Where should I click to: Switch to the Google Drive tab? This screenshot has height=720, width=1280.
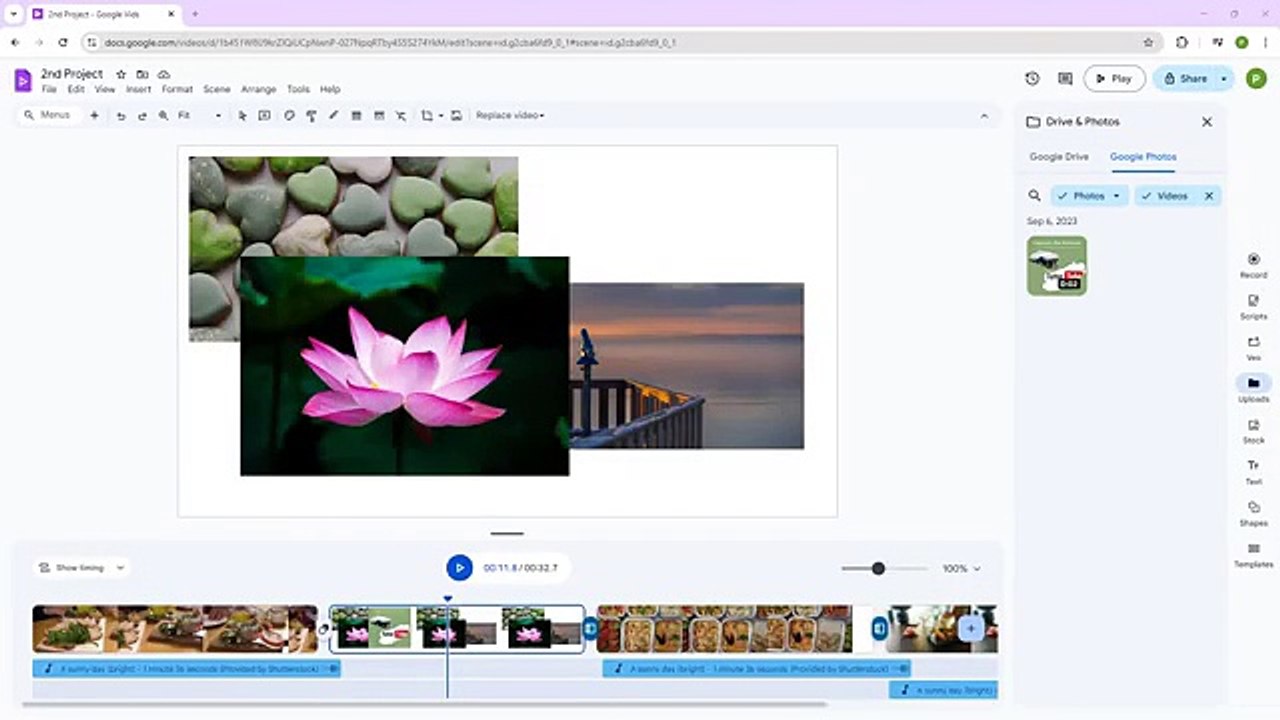1059,157
